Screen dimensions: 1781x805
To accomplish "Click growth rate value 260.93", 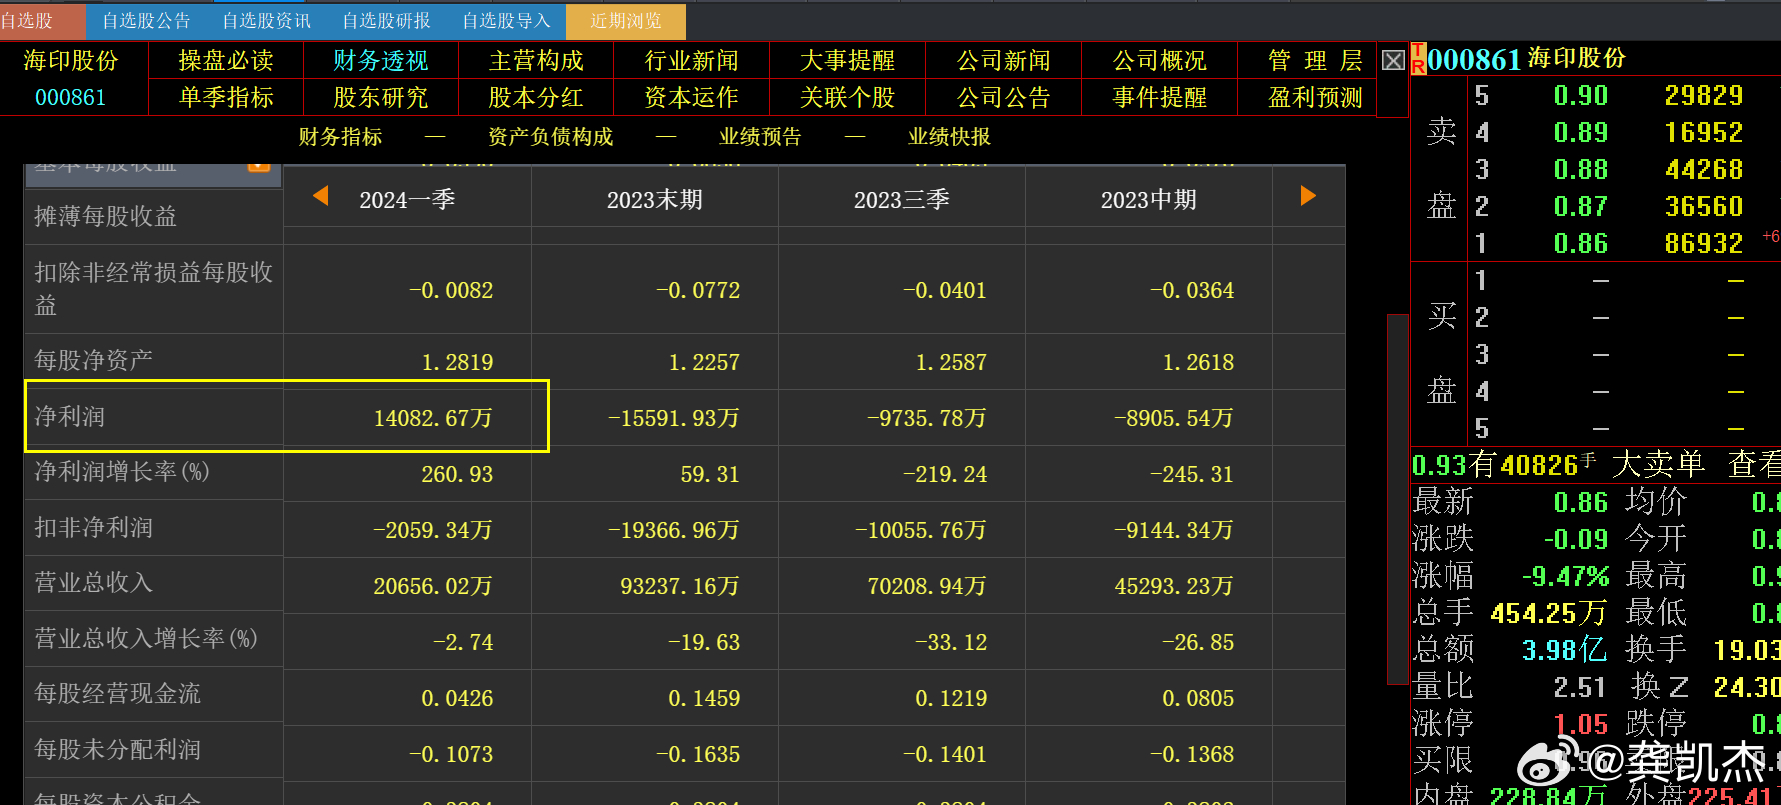I will 457,474.
